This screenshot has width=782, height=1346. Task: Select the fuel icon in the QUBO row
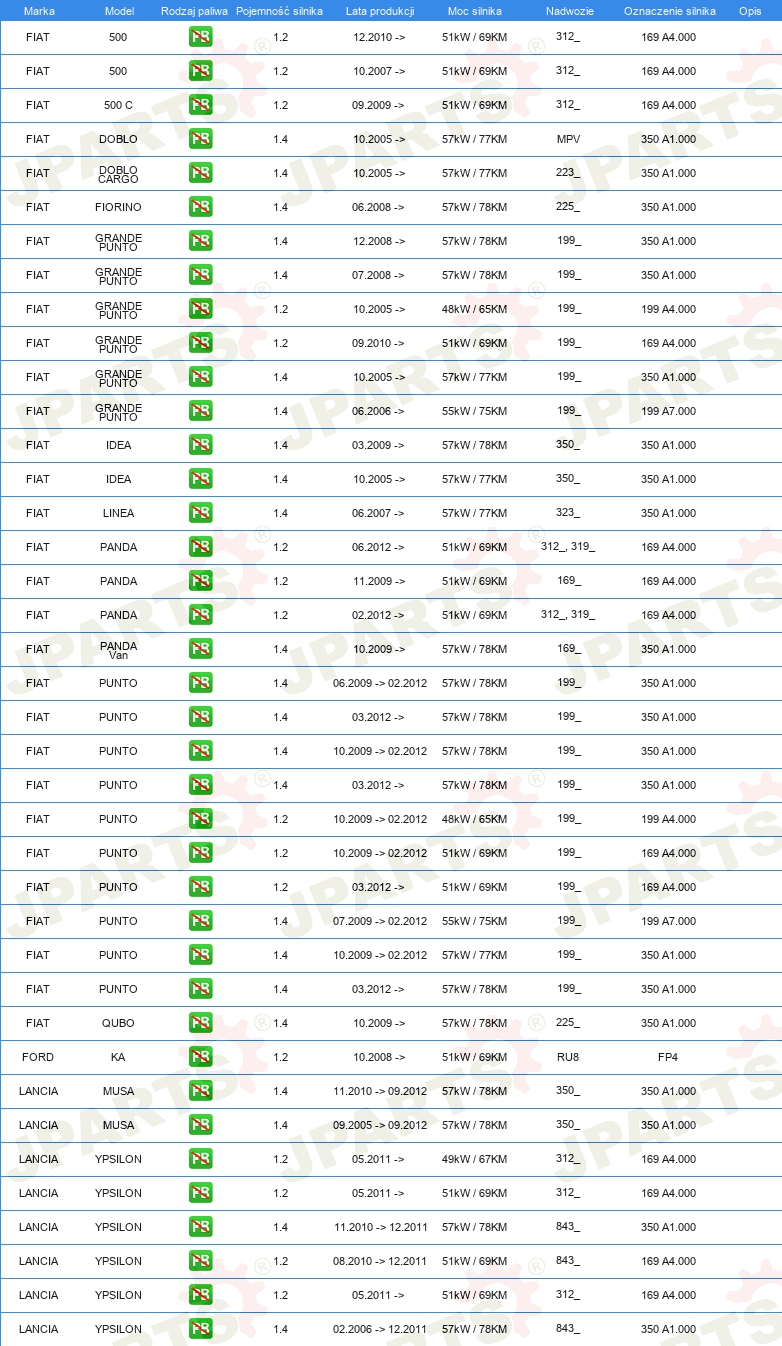(x=200, y=1023)
